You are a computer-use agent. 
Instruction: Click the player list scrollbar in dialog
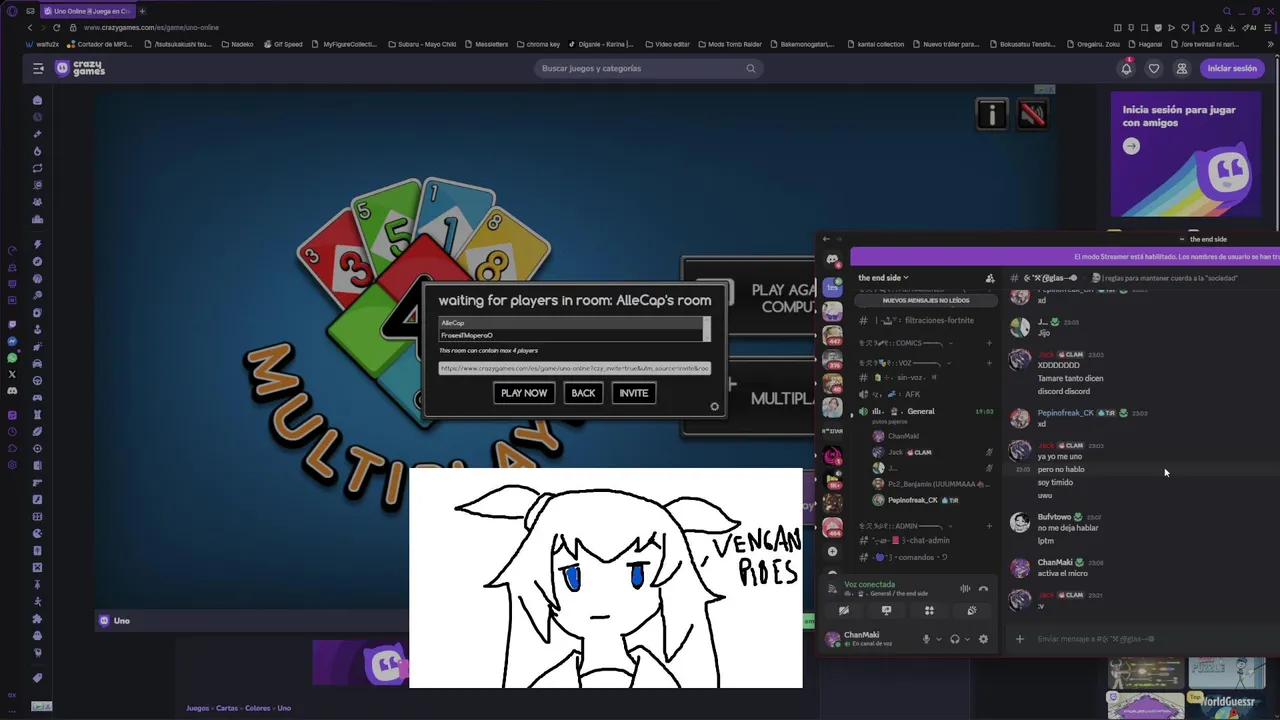click(707, 329)
